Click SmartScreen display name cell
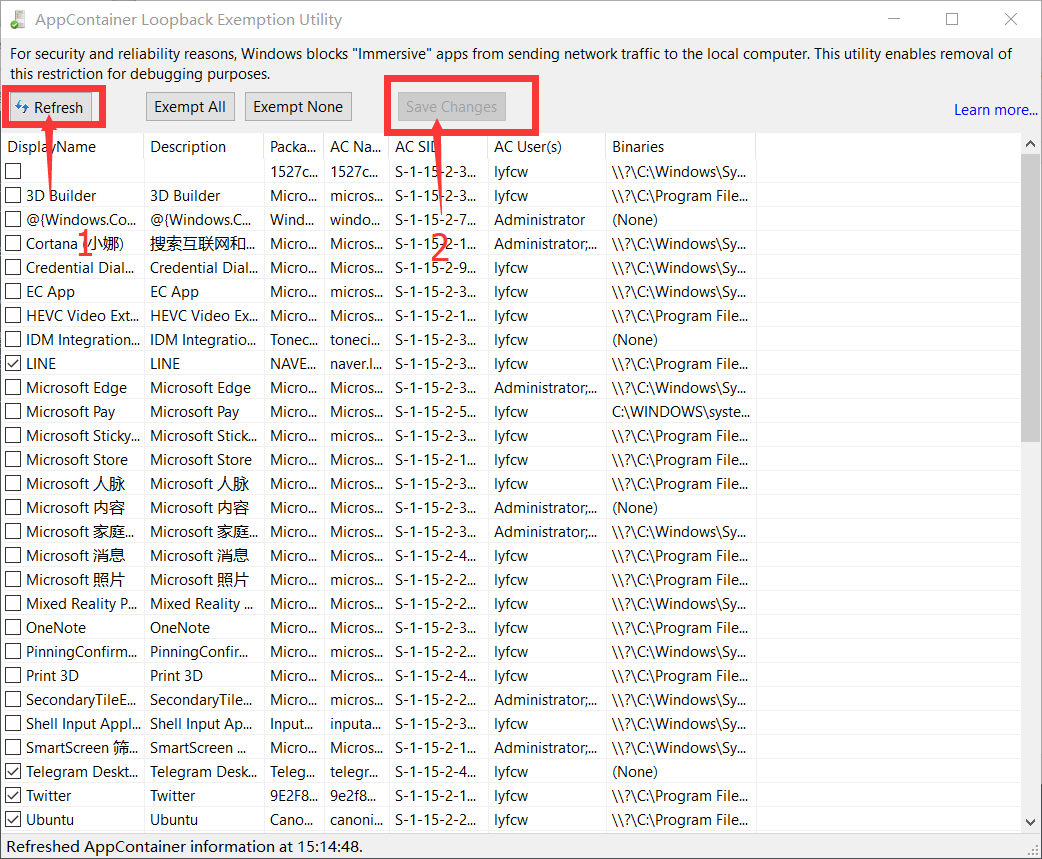This screenshot has height=859, width=1042. coord(82,747)
